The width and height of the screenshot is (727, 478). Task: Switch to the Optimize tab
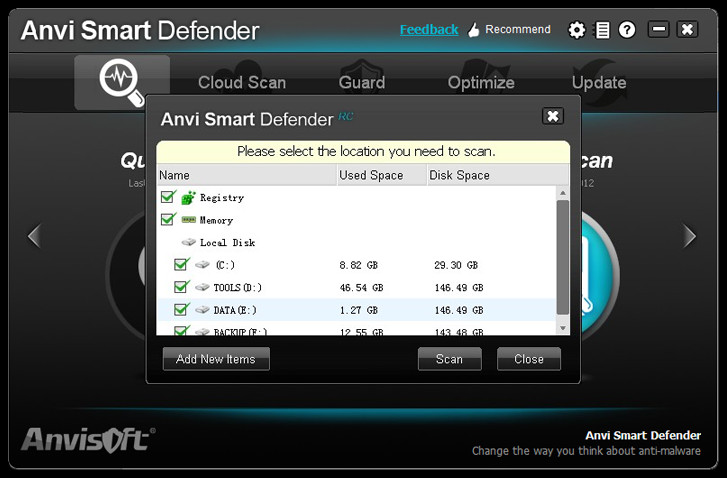coord(481,83)
